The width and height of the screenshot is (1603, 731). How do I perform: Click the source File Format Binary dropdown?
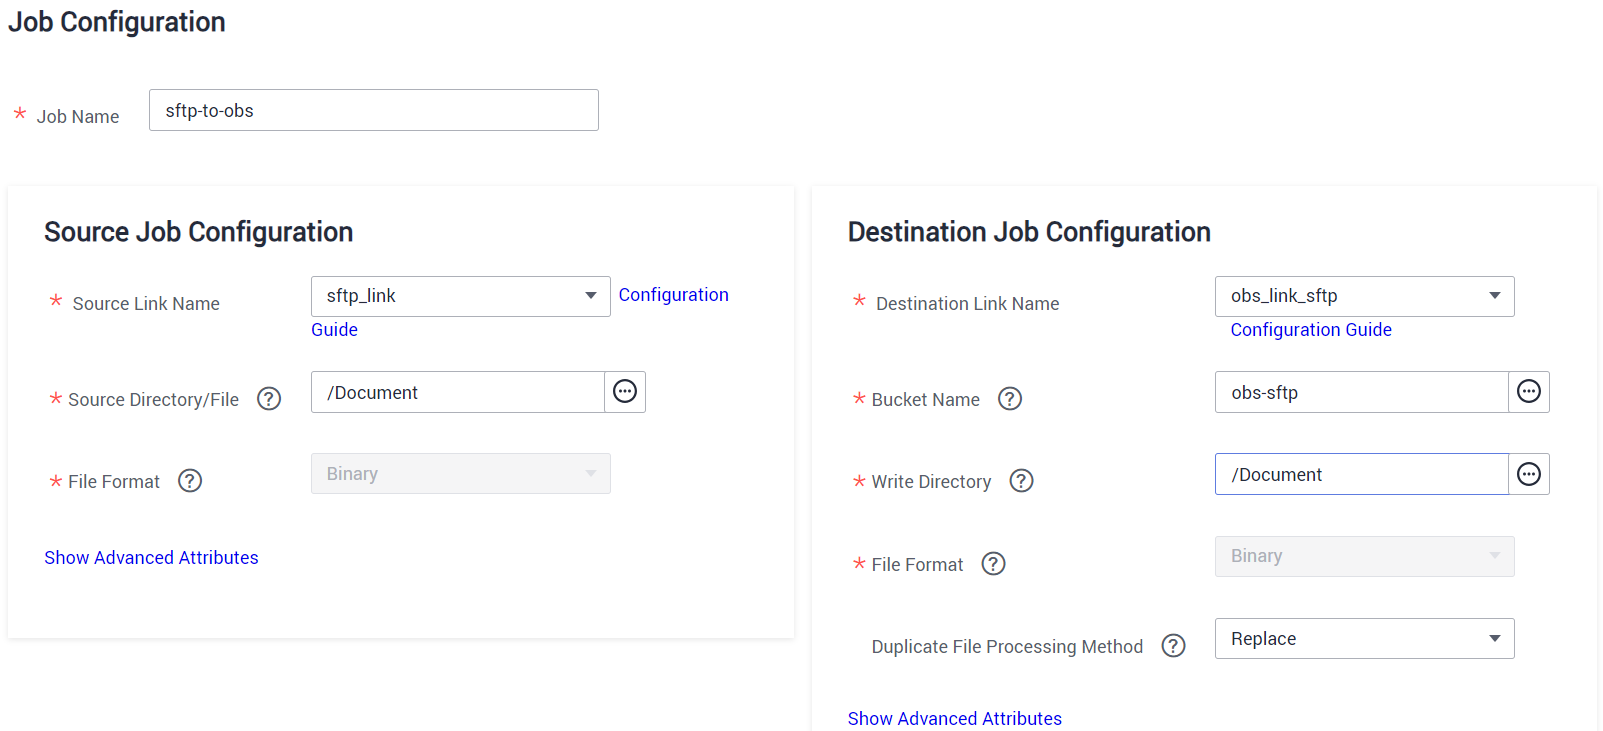460,474
